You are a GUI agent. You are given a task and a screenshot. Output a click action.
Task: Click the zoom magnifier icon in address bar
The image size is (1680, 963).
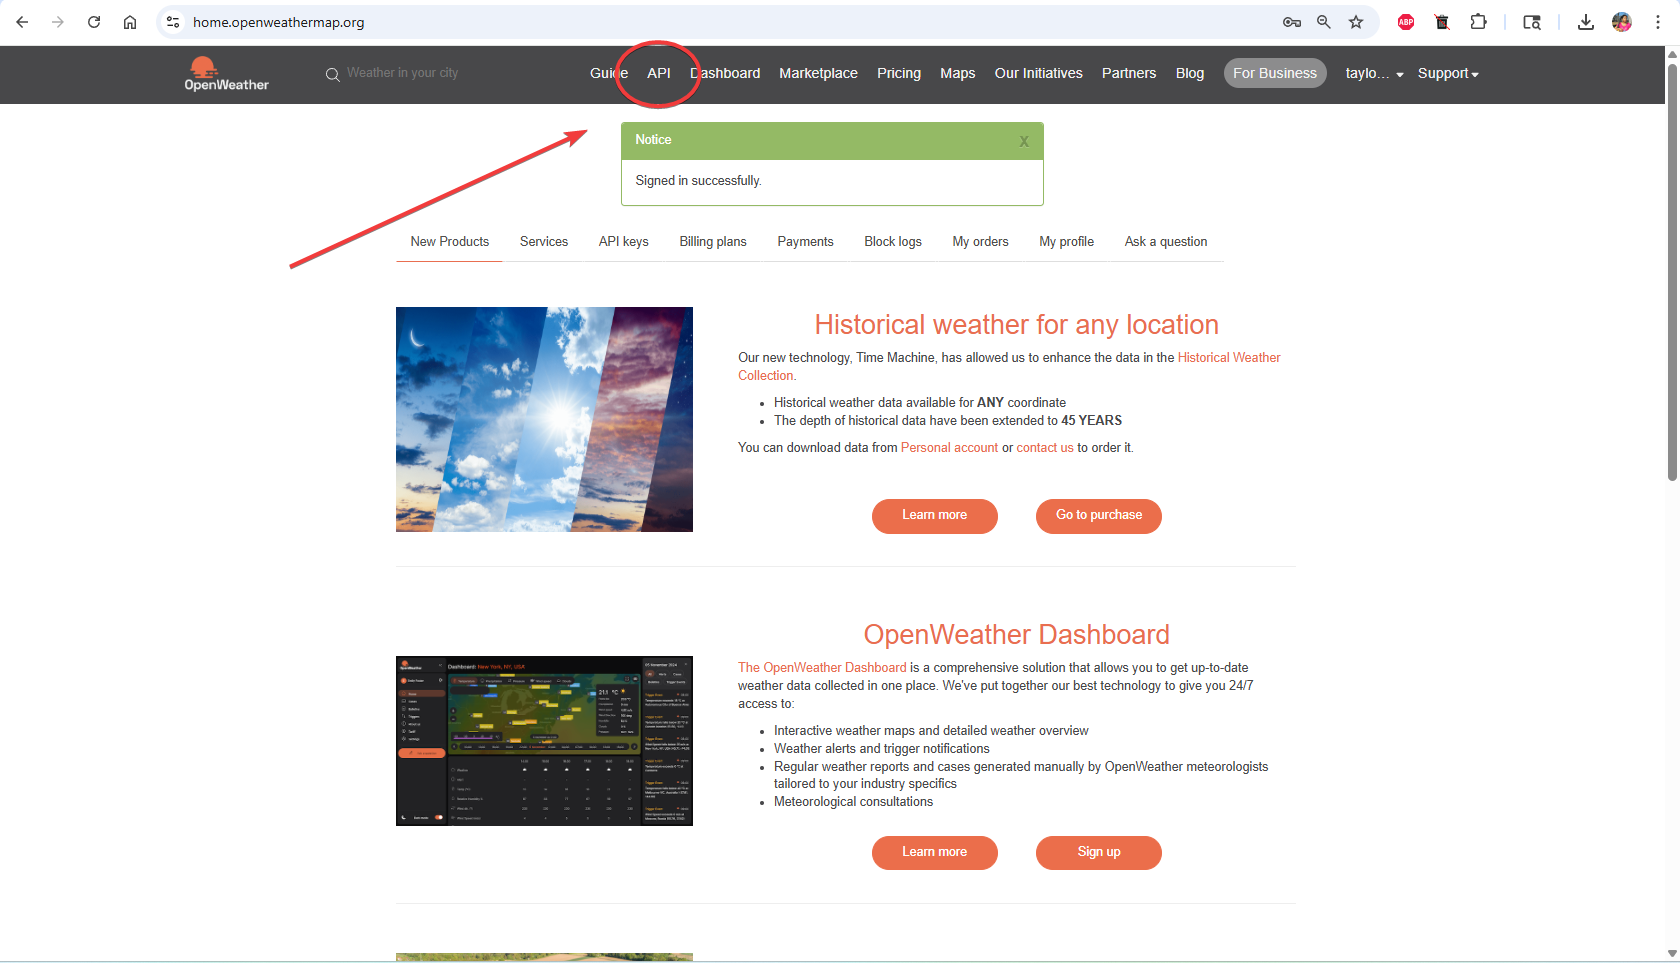coord(1324,22)
